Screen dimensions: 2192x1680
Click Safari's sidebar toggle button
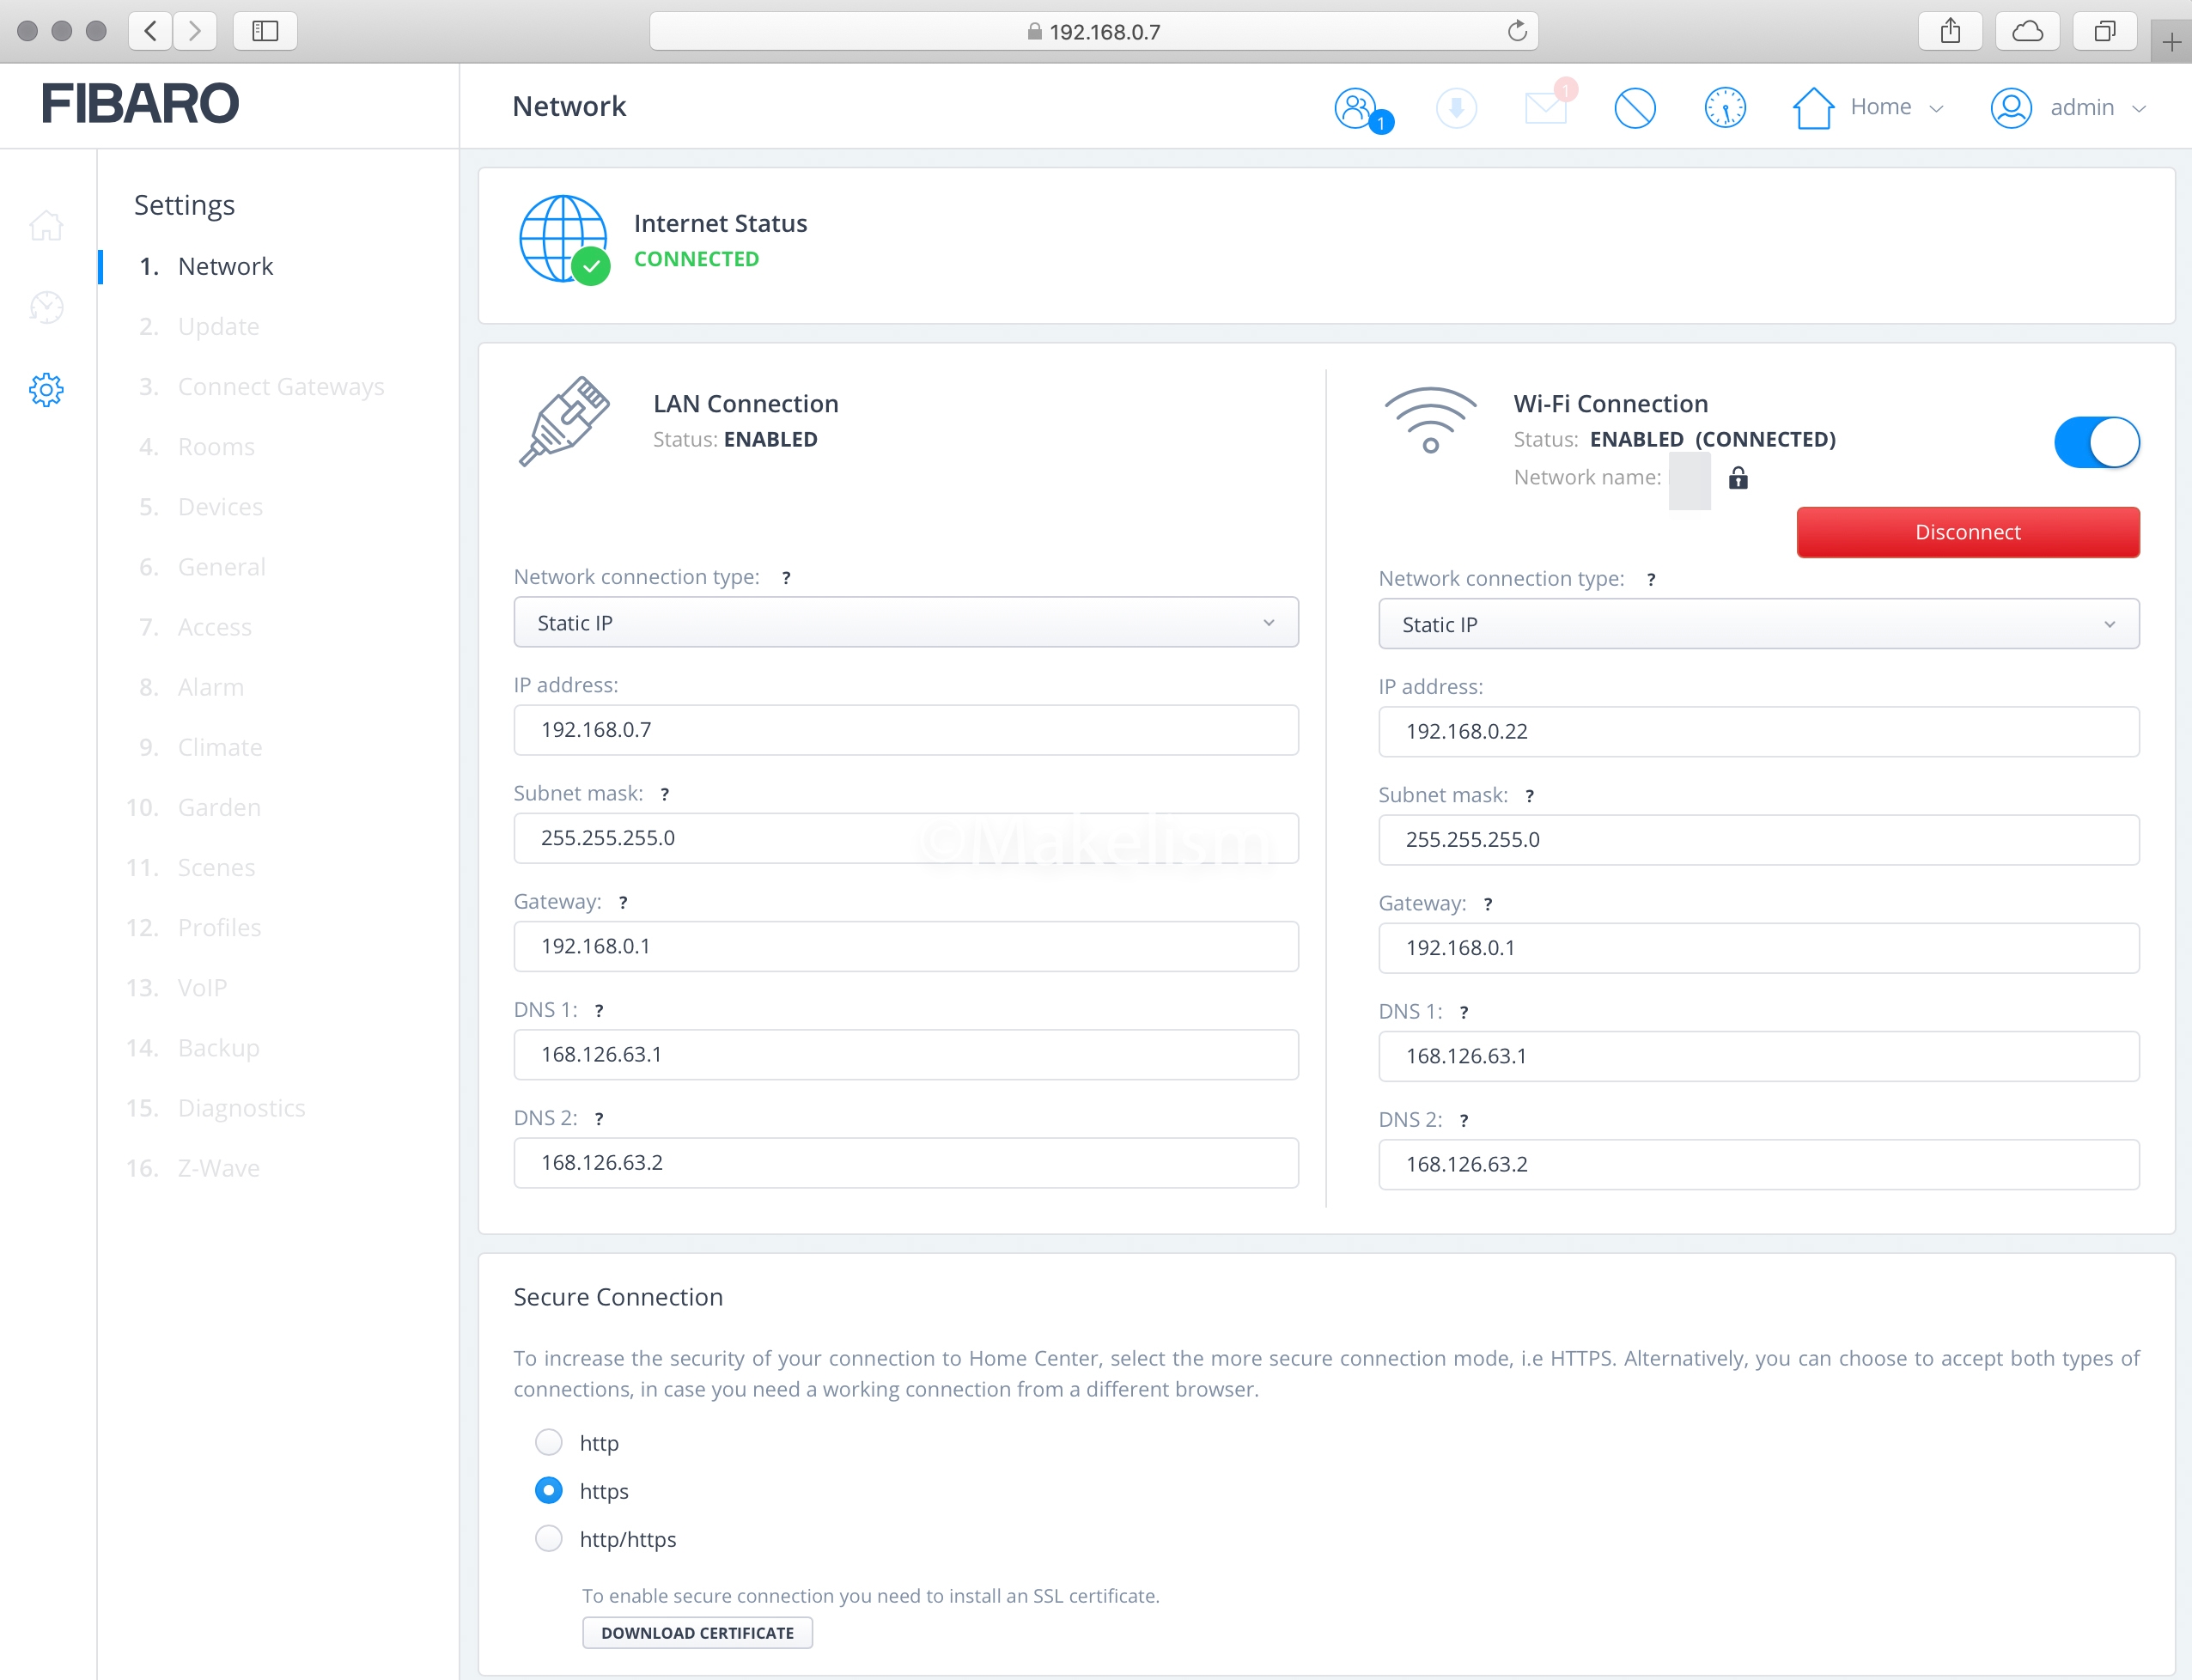265,31
